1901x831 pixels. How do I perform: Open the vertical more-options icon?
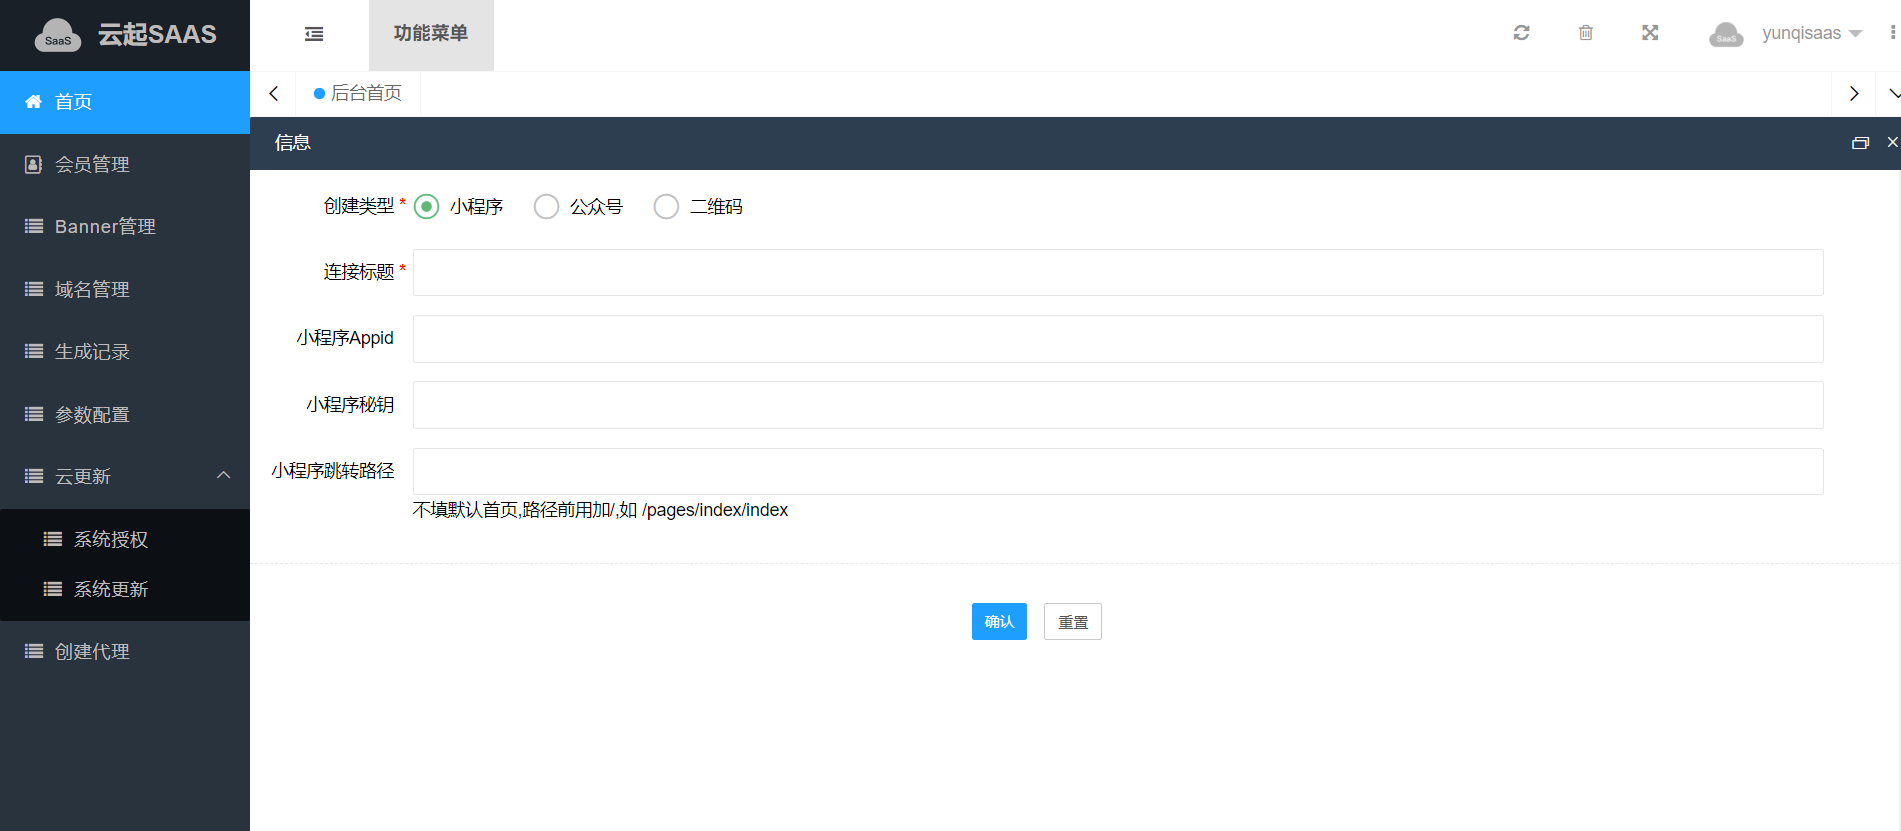1893,33
